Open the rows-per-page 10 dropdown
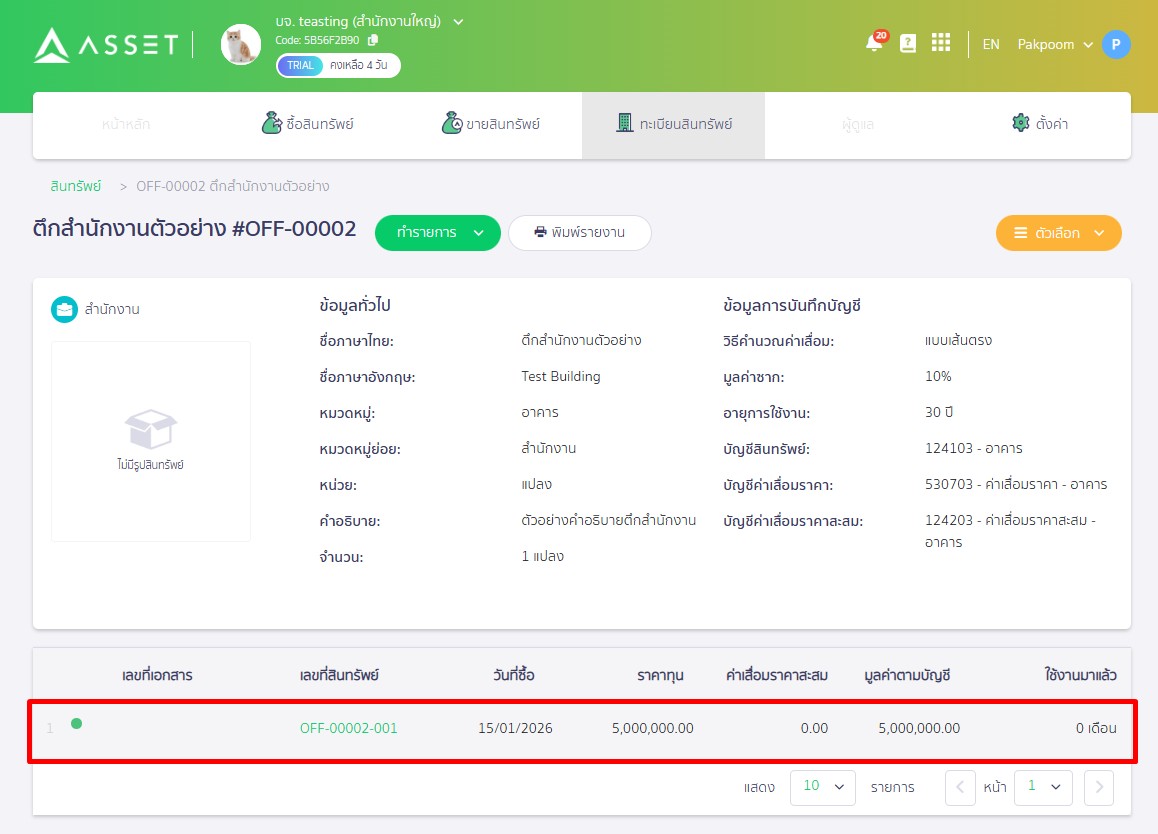This screenshot has width=1158, height=834. 822,787
